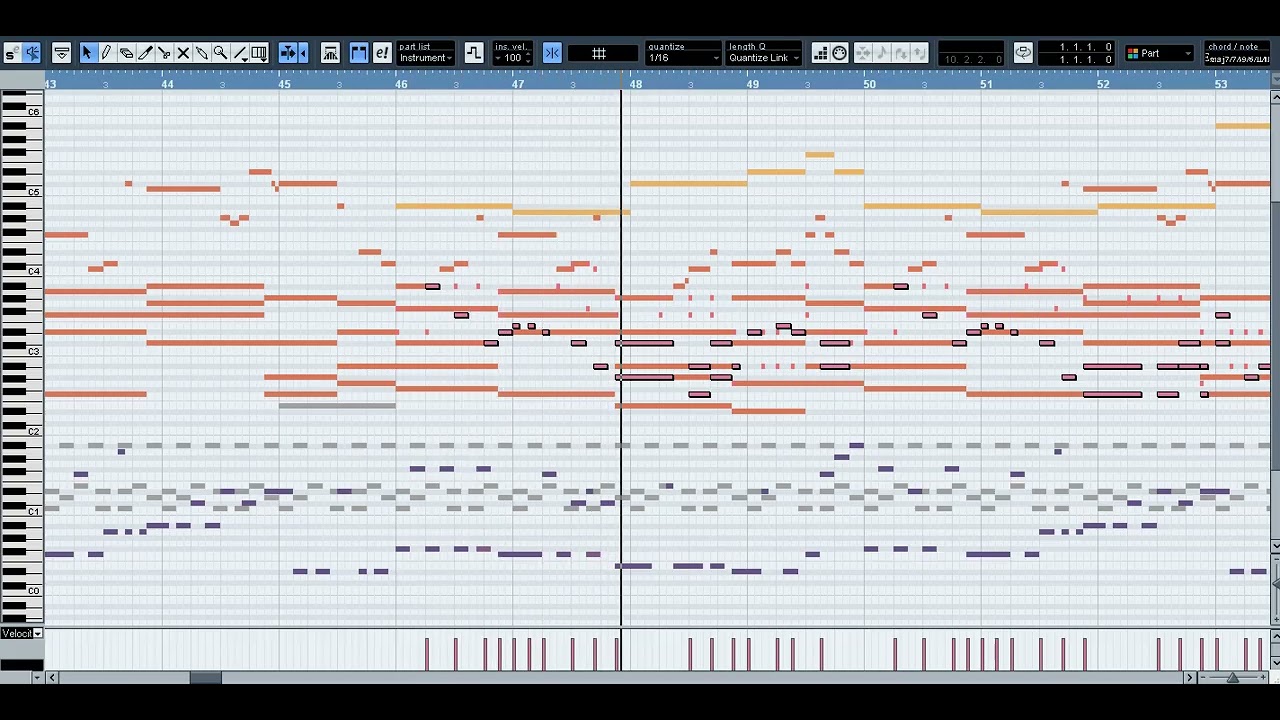
Task: Select the Time Warp tool
Action: [x=259, y=53]
